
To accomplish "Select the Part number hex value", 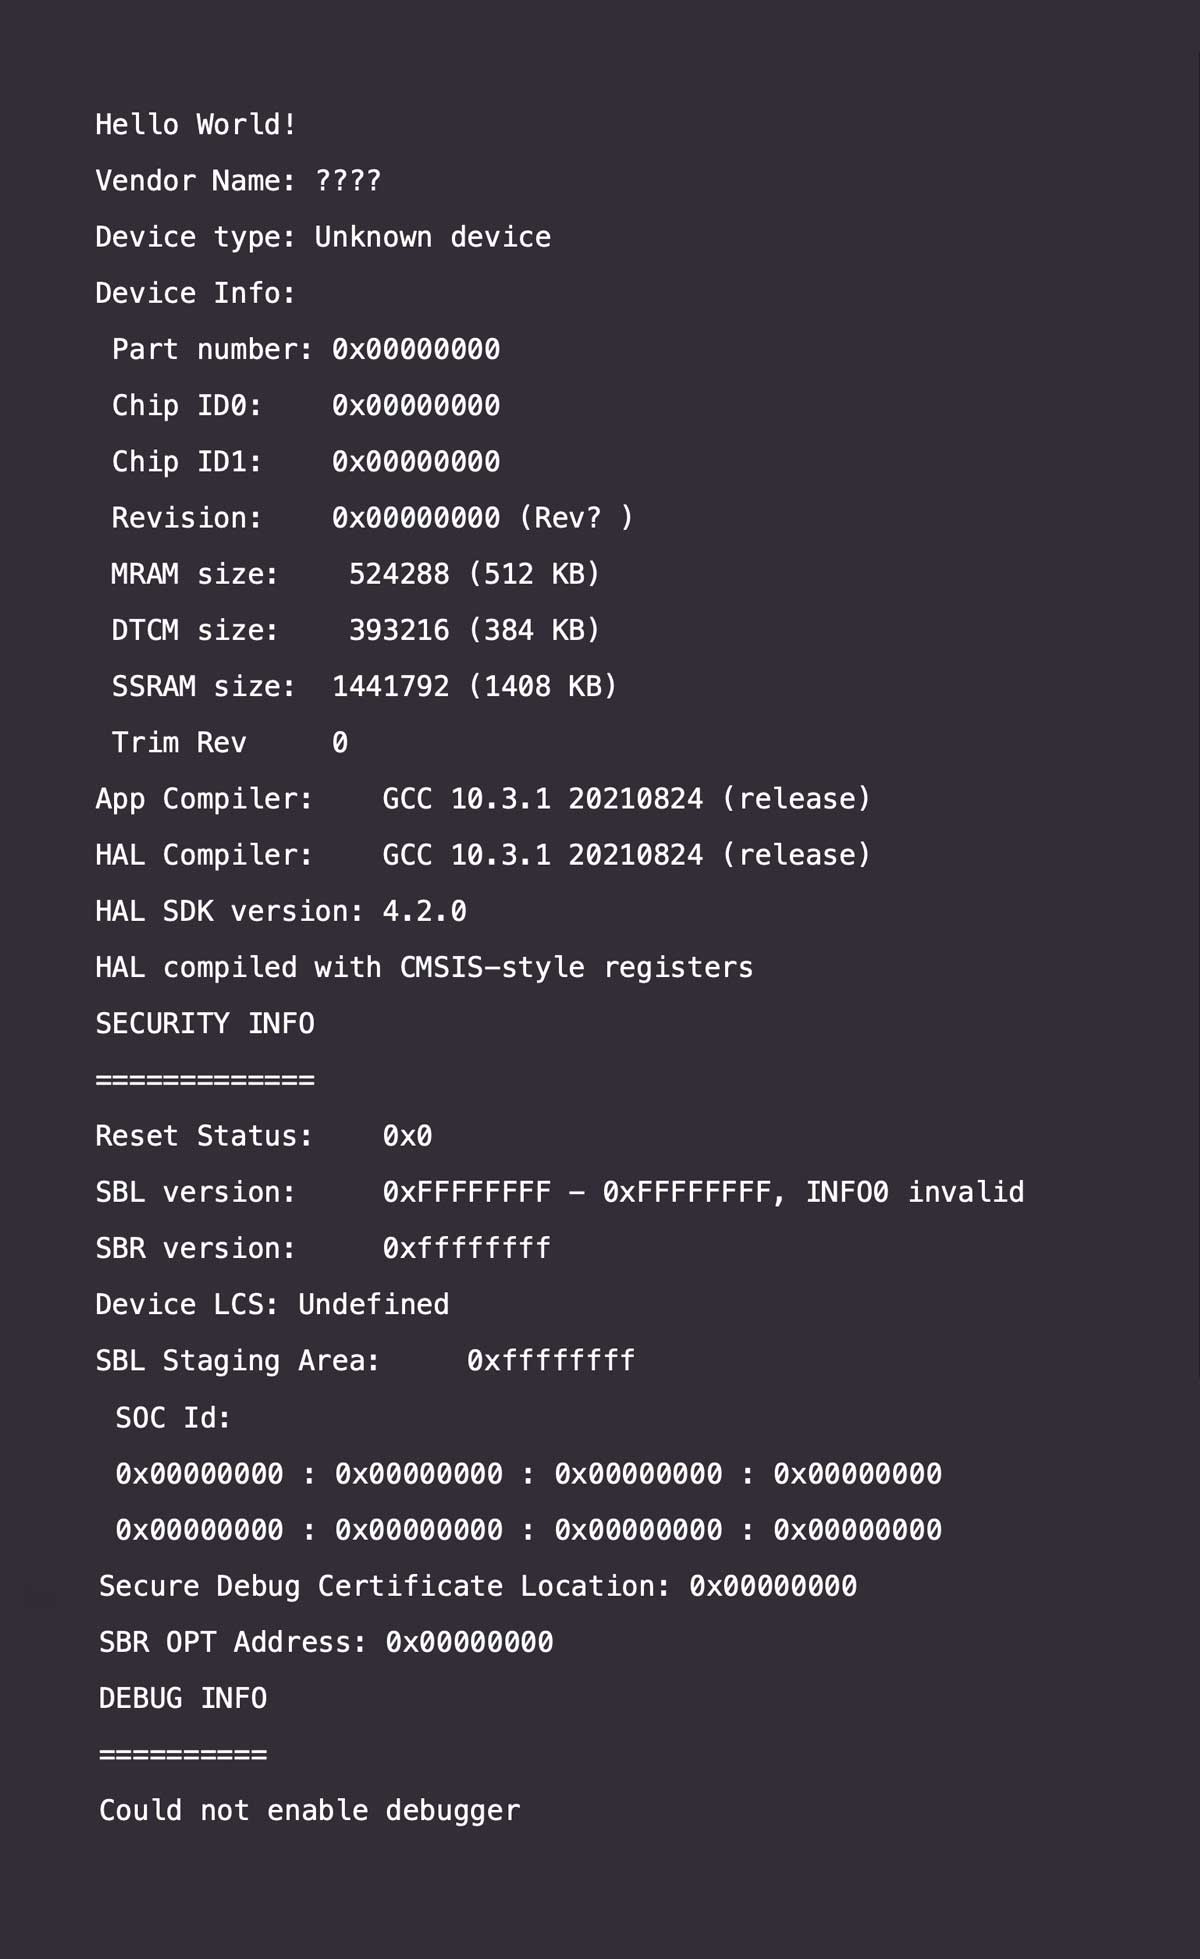I will 416,349.
